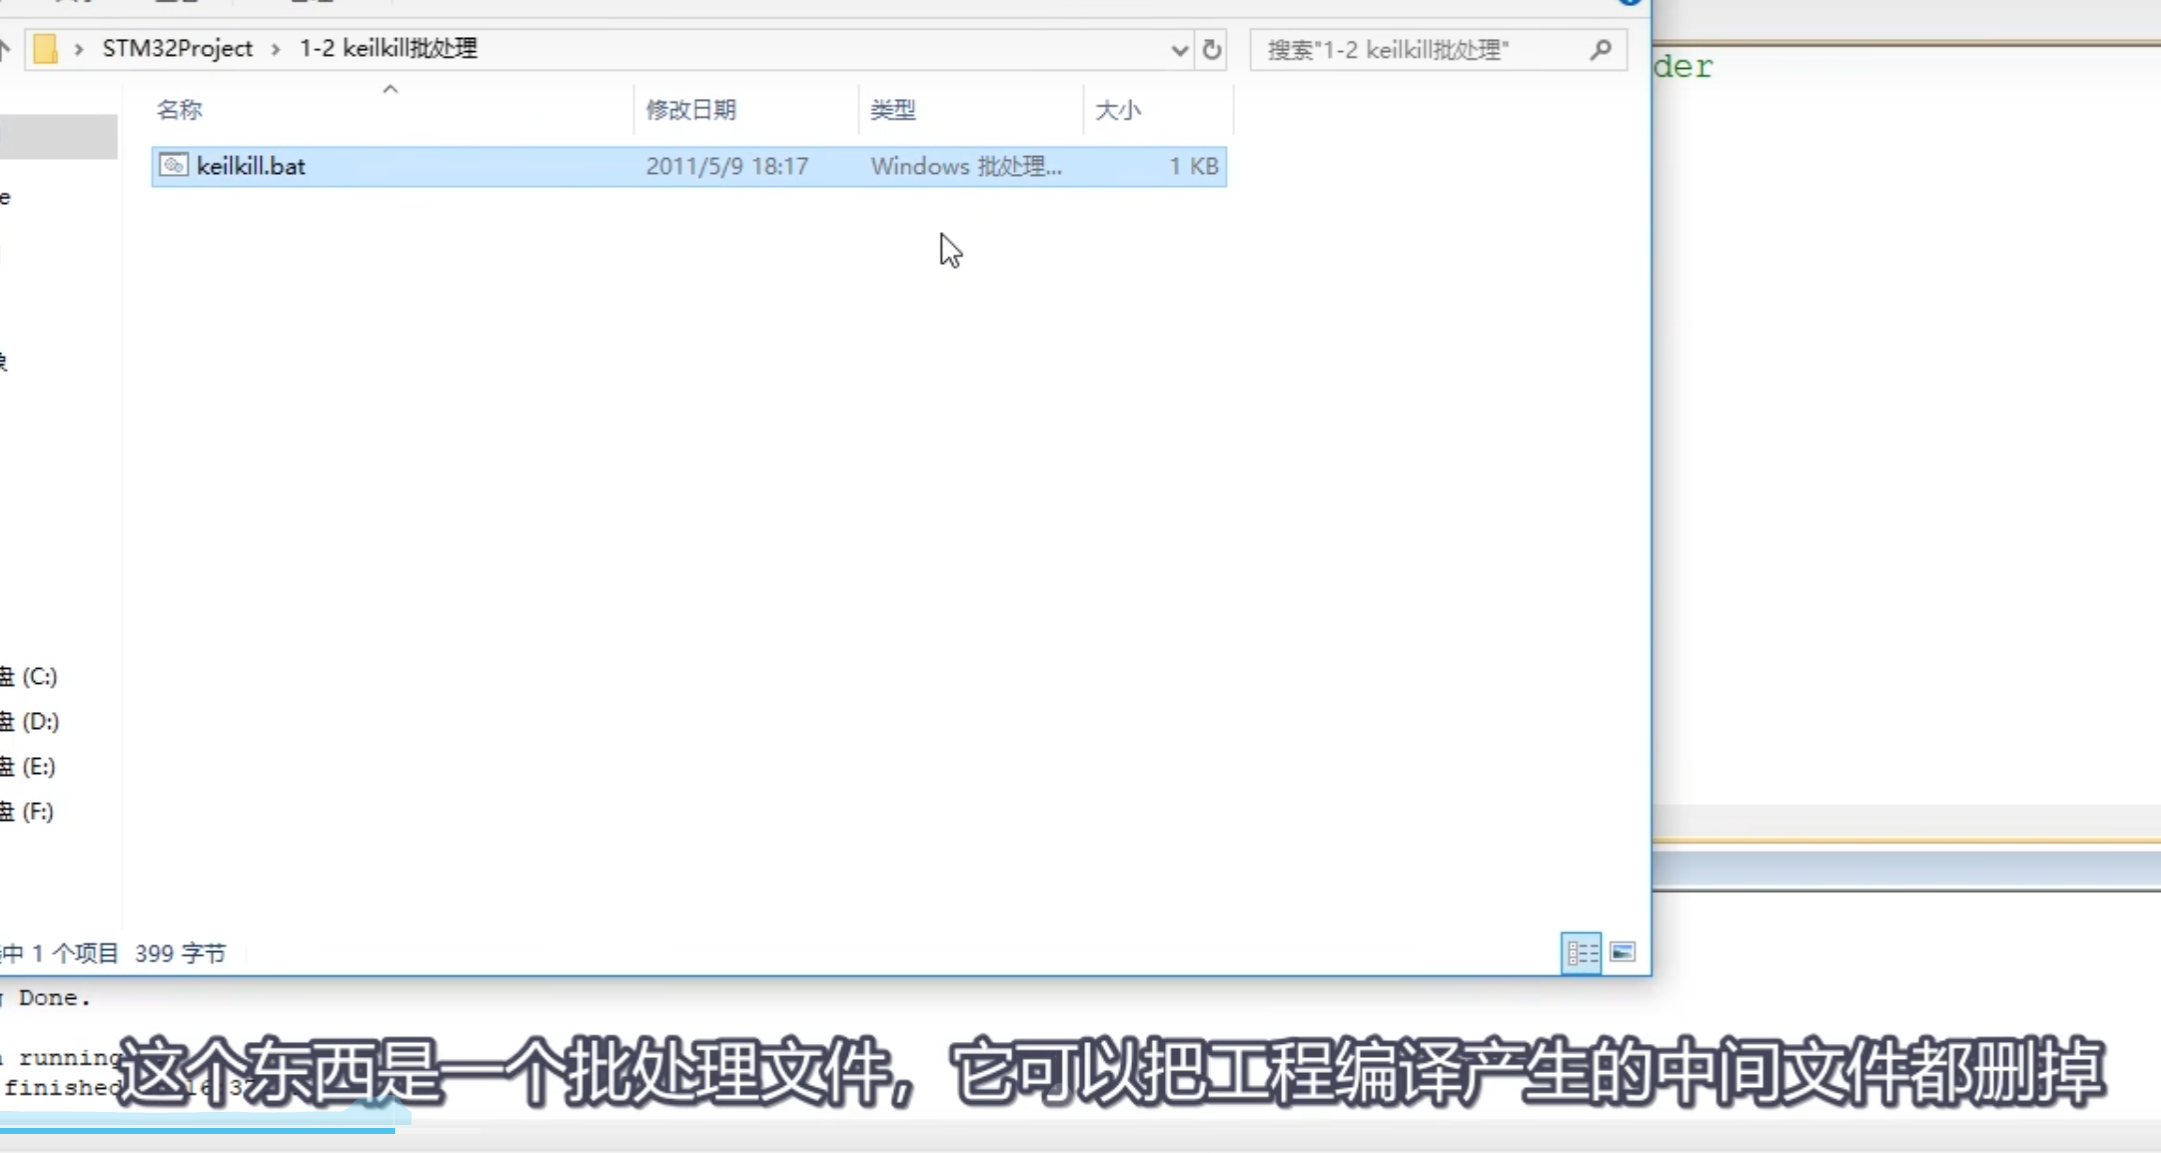This screenshot has height=1153, width=2161.
Task: Sort by 类型 column header
Action: click(893, 110)
